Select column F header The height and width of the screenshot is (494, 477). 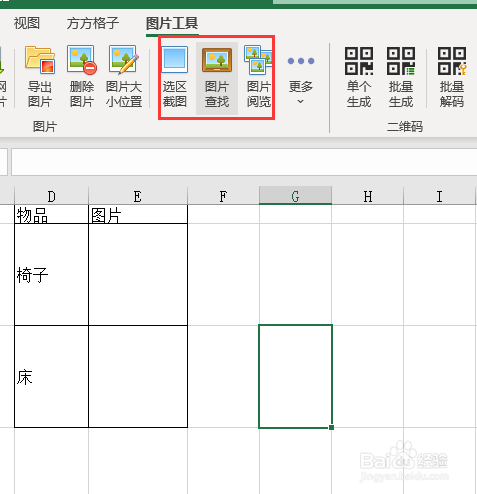(x=223, y=196)
